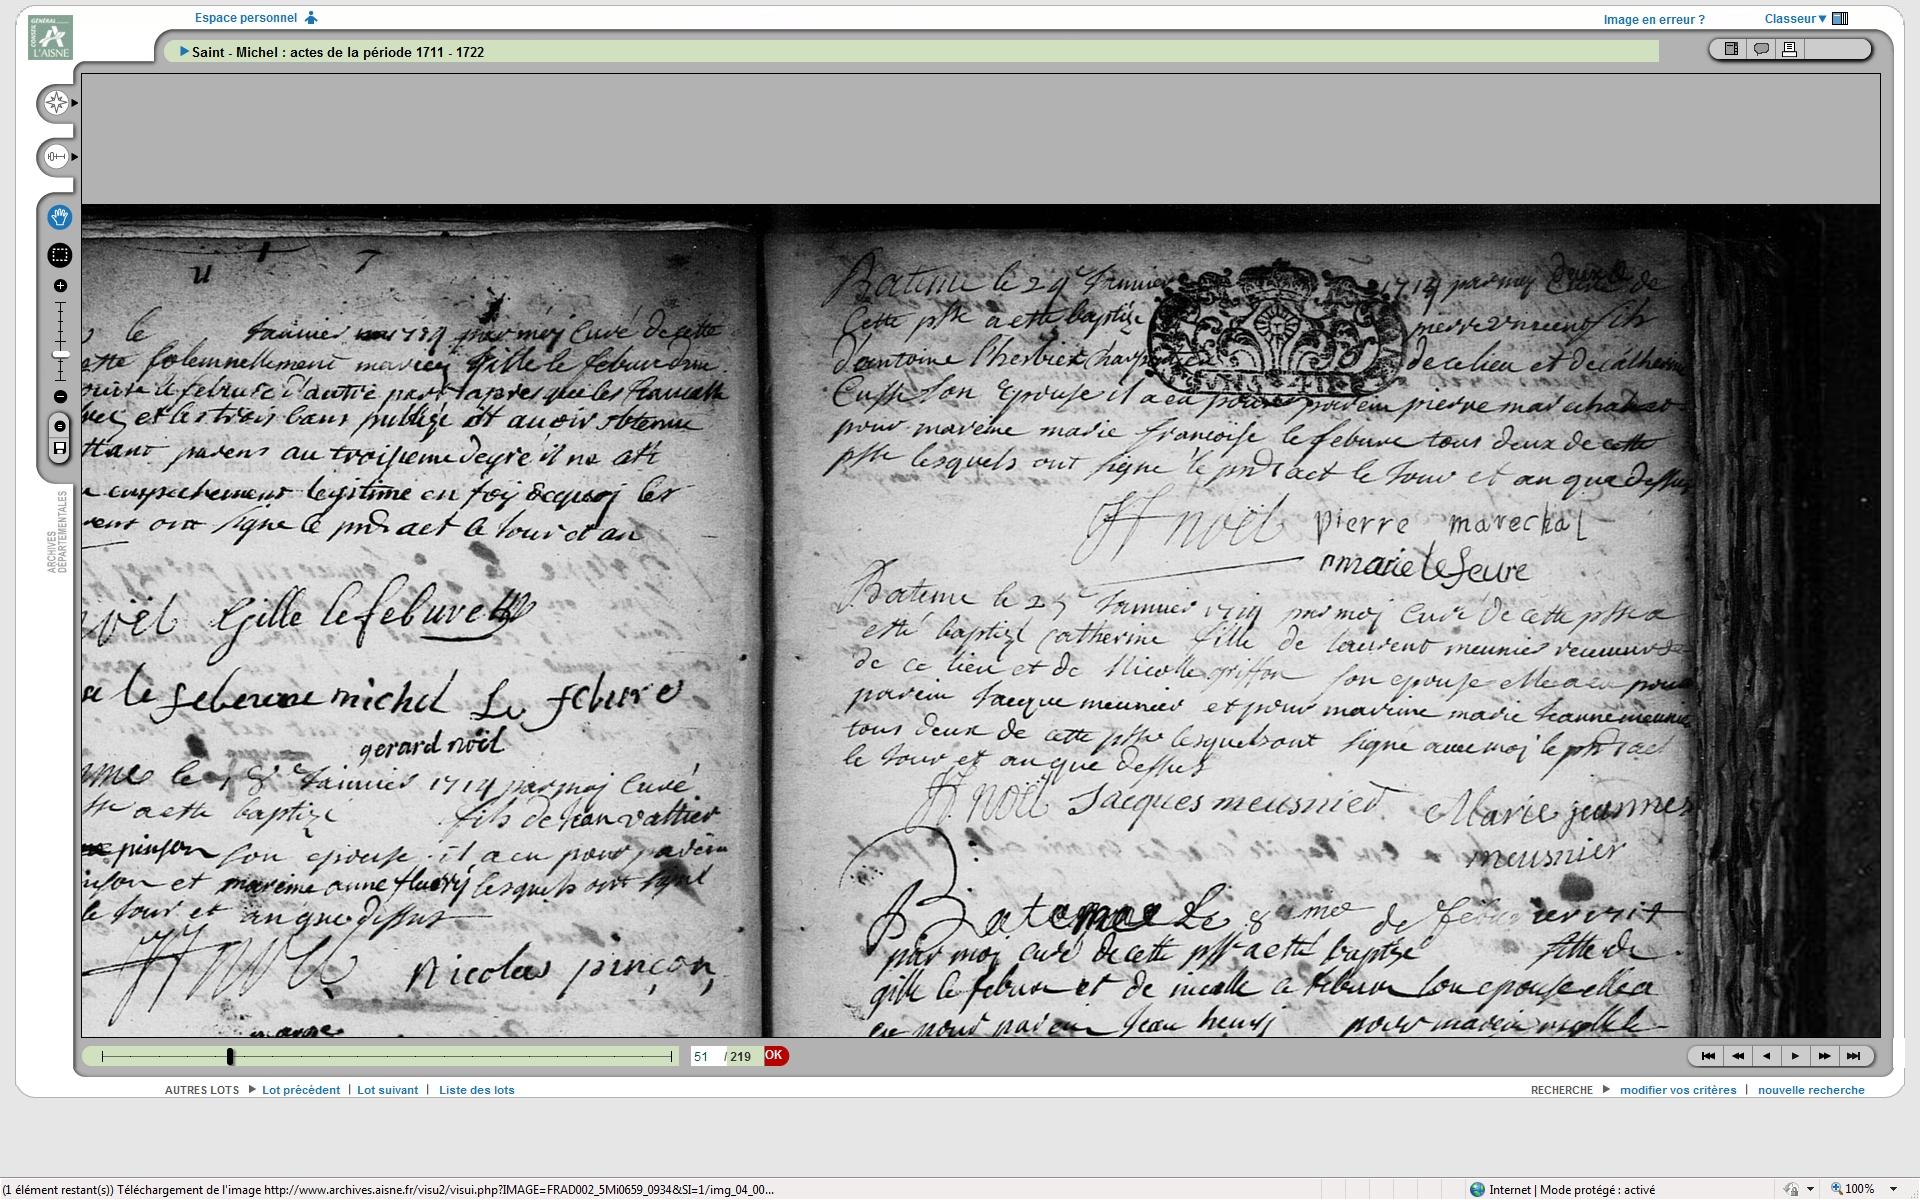Open the print icon in top toolbar
This screenshot has width=1920, height=1200.
click(x=1790, y=49)
